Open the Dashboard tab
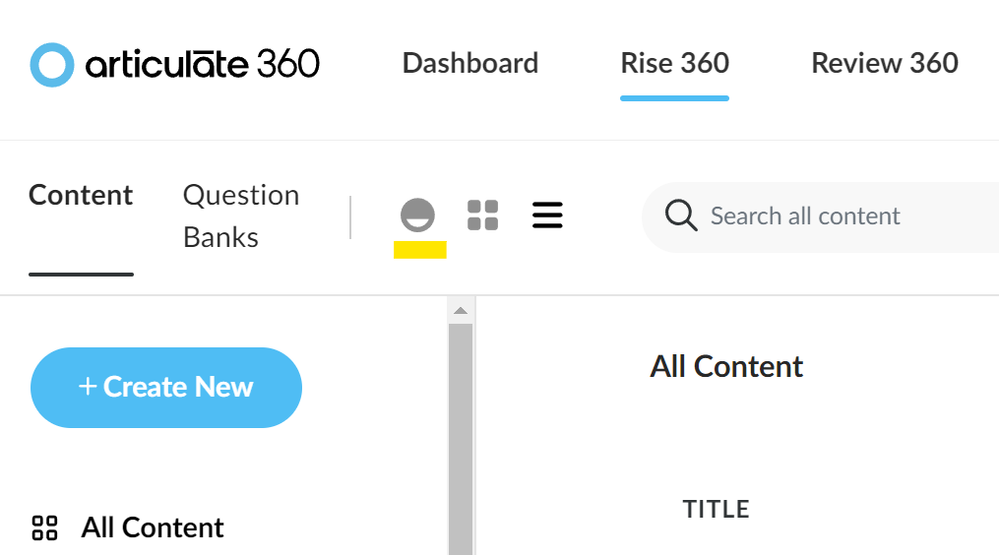The width and height of the screenshot is (999, 555). [470, 63]
